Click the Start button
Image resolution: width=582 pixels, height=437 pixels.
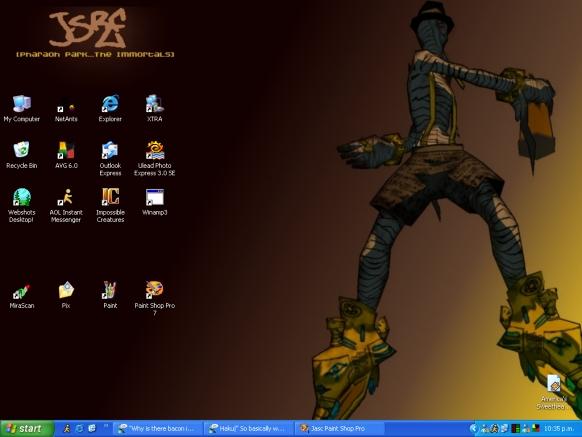click(x=27, y=428)
